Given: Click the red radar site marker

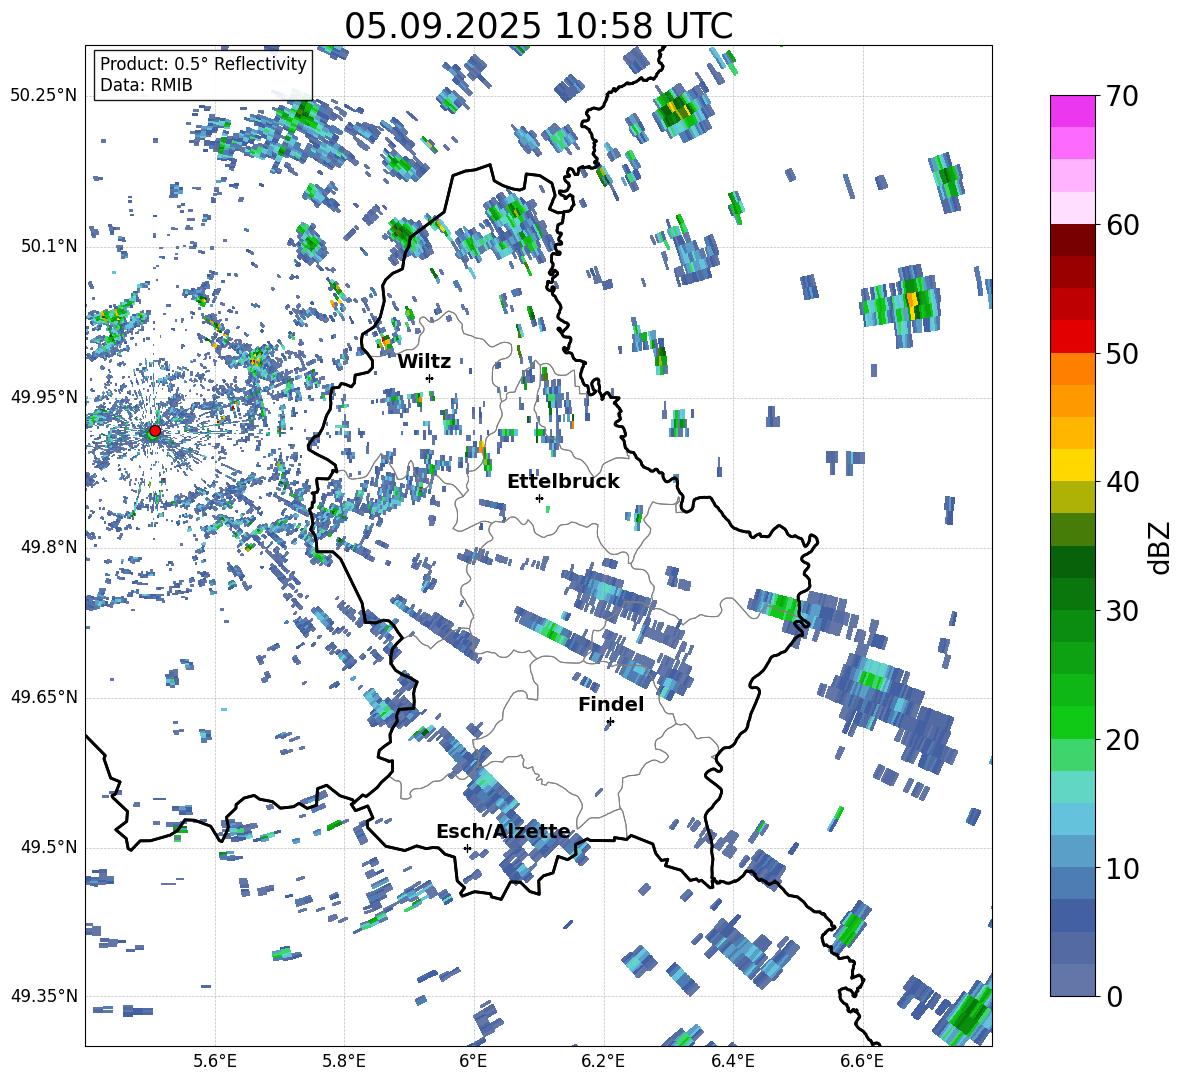Looking at the screenshot, I should click(155, 430).
